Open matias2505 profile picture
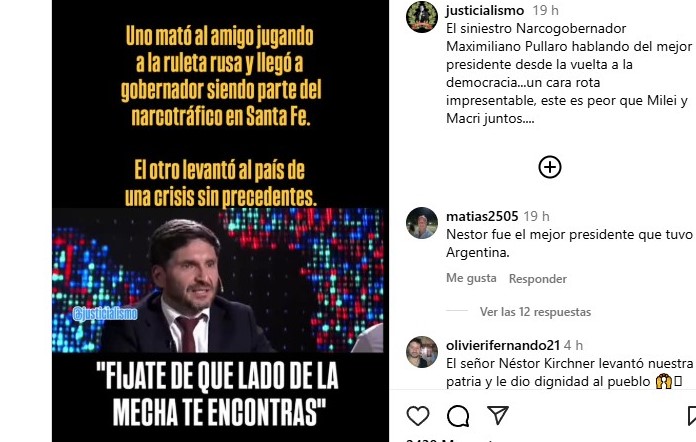The height and width of the screenshot is (442, 696). point(422,223)
